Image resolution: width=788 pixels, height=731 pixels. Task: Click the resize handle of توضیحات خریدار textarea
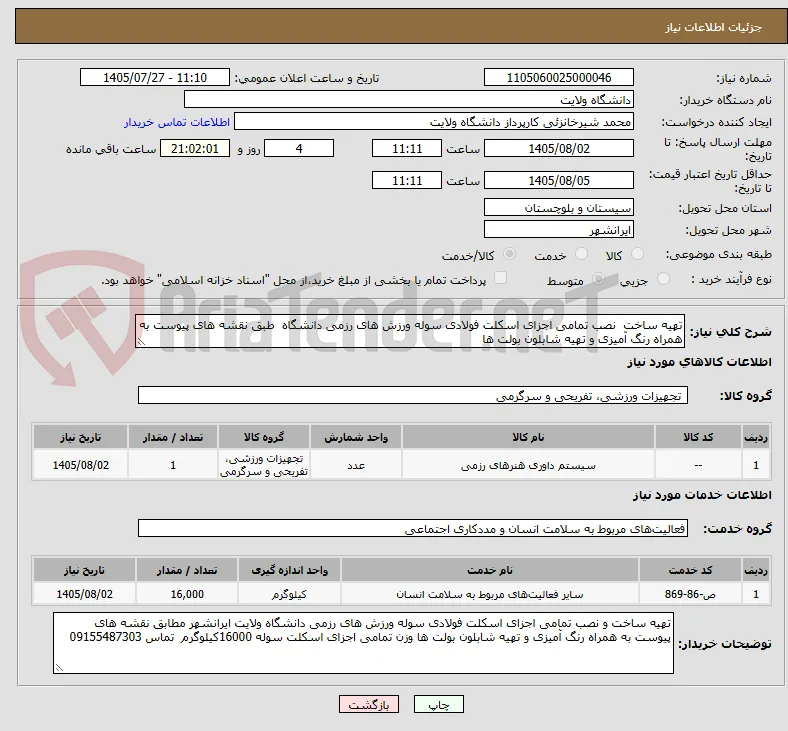59,668
